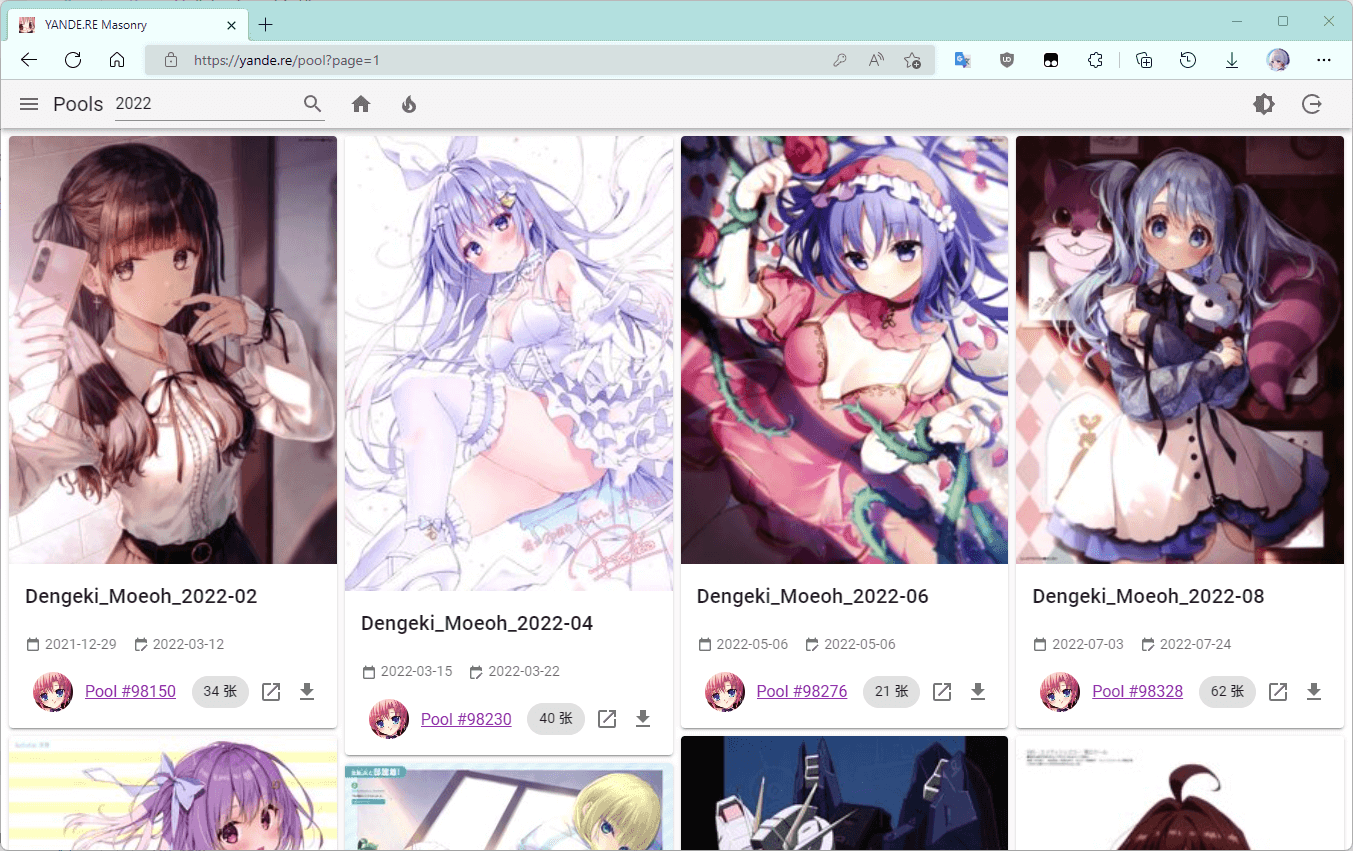Click the Pools header label
Screen dimensions: 1353x851
point(78,104)
